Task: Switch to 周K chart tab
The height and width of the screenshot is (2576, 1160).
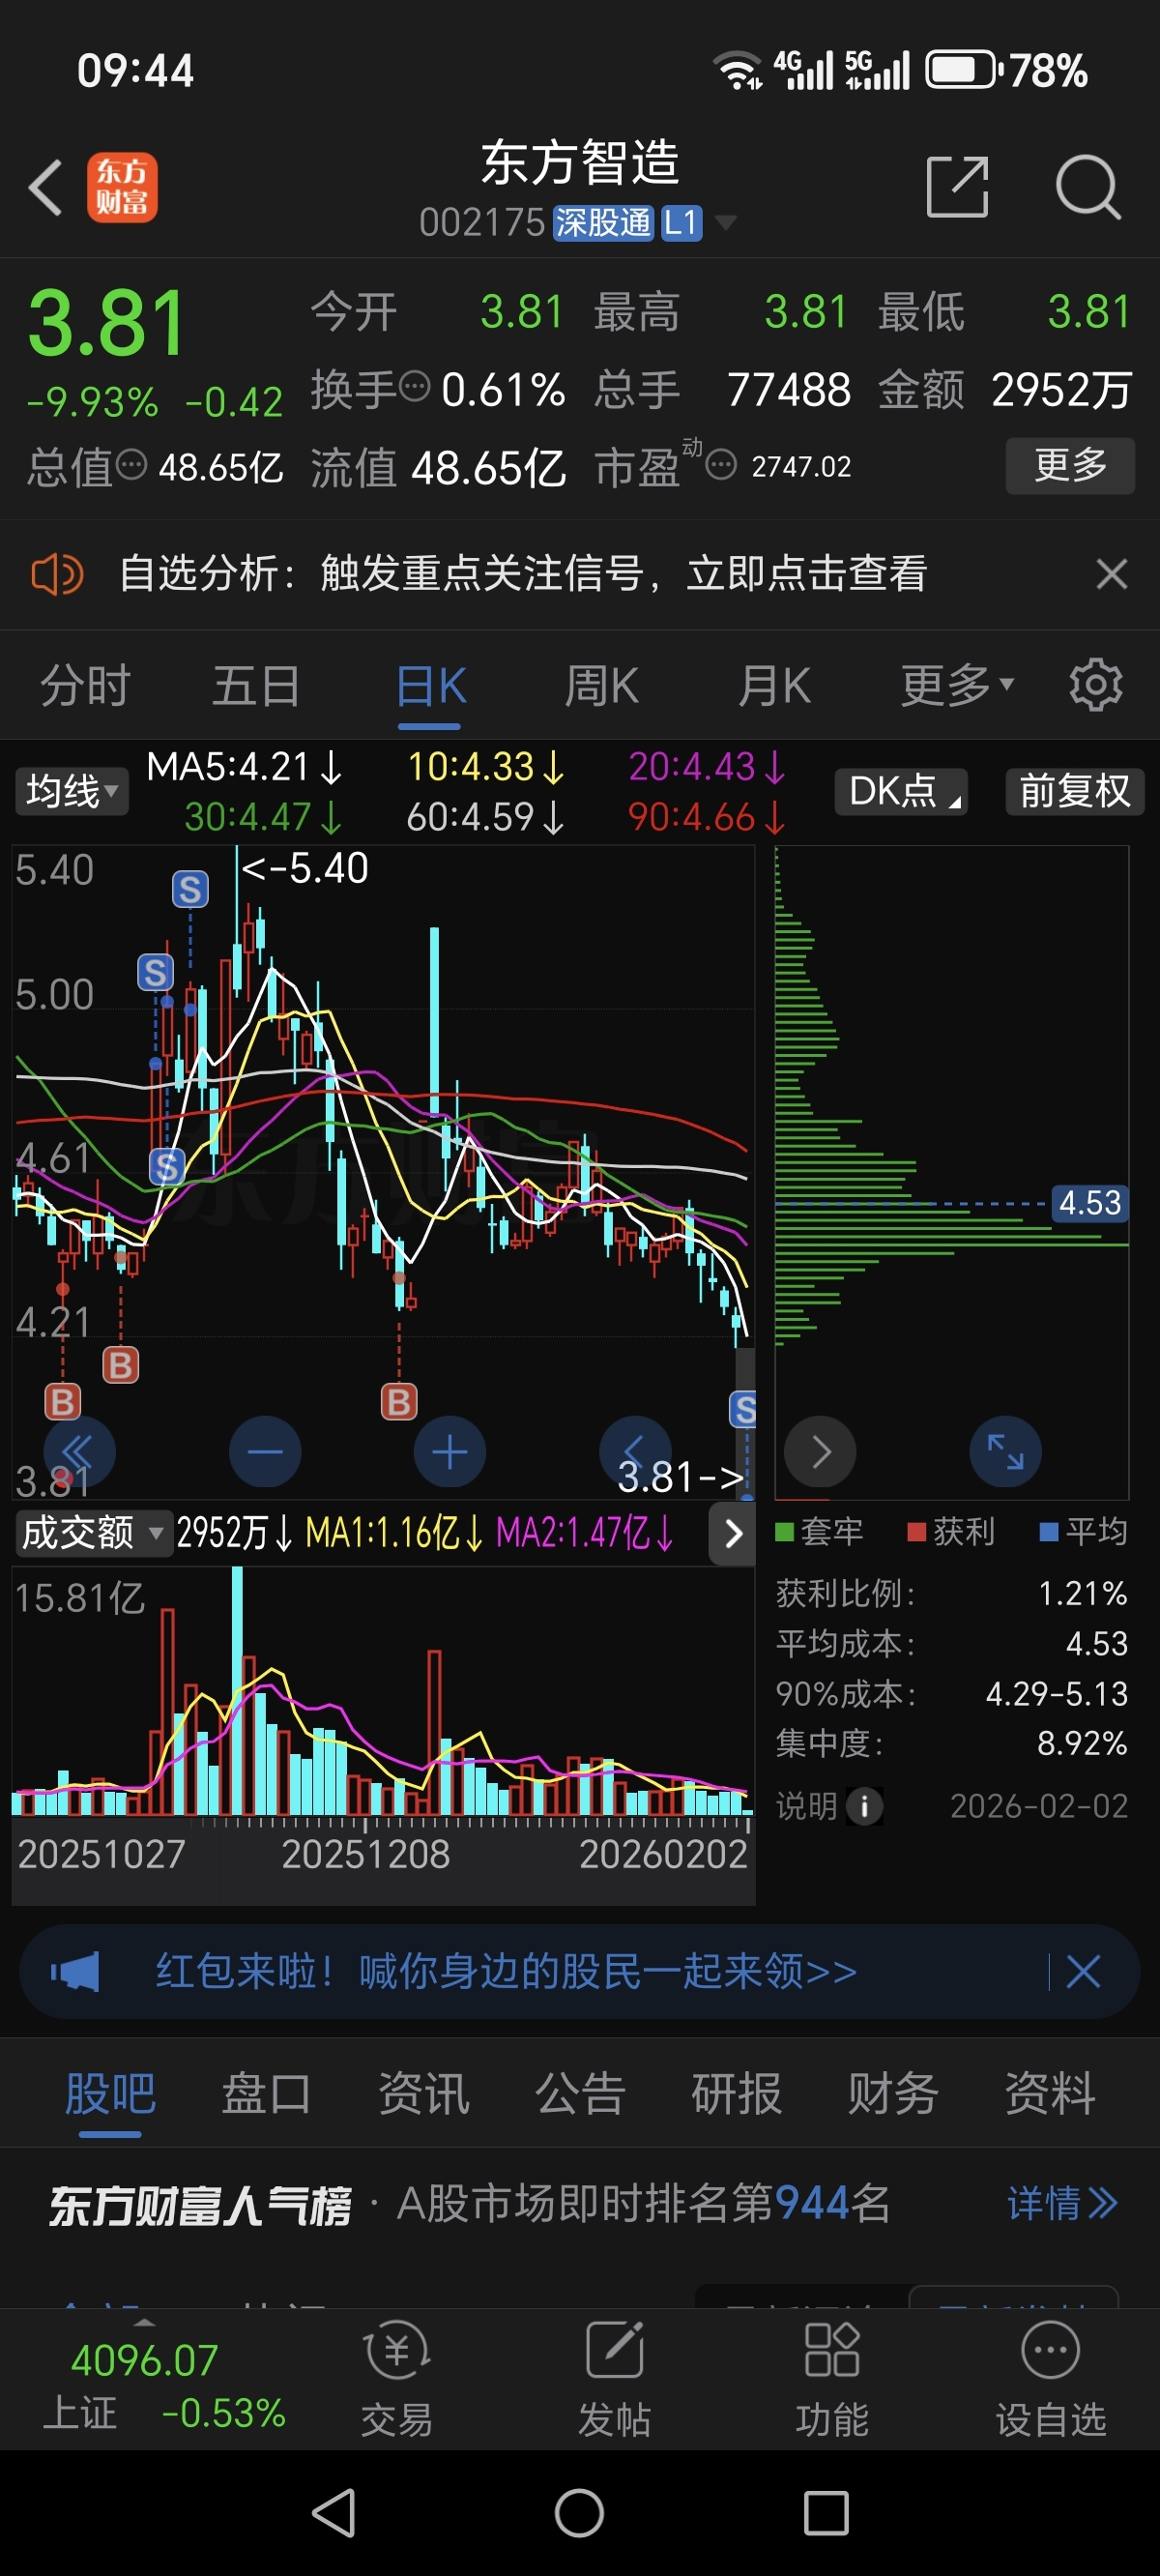Action: [x=602, y=685]
